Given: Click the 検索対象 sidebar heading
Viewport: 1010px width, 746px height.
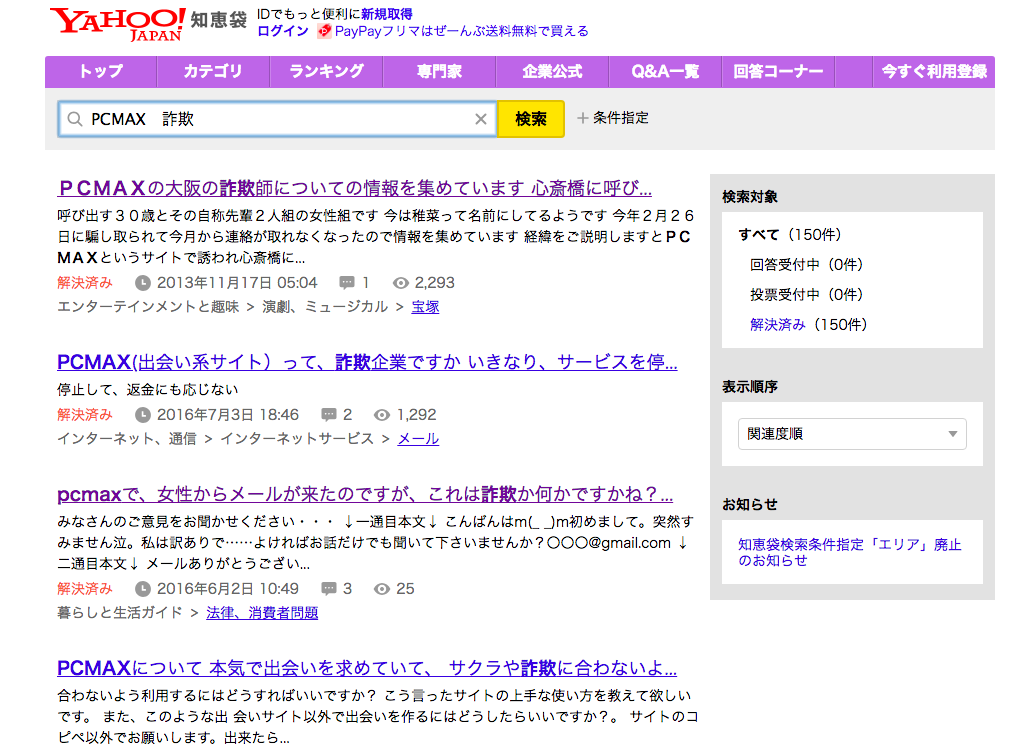Looking at the screenshot, I should (750, 196).
